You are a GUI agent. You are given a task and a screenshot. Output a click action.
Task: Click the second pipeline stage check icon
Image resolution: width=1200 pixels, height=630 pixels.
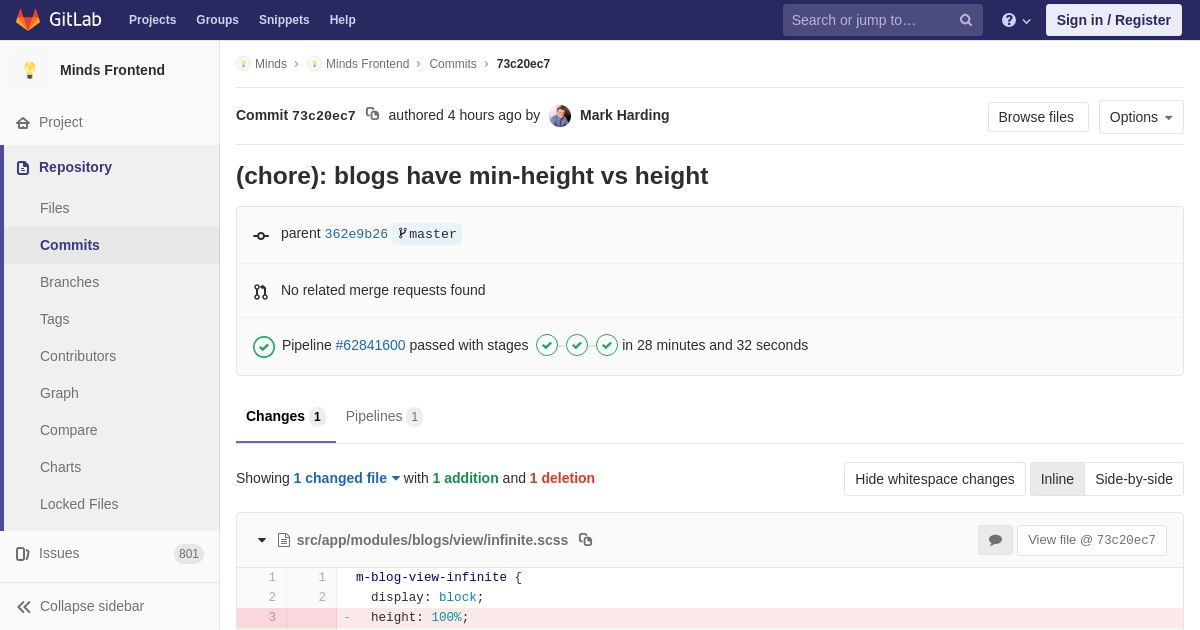click(577, 345)
